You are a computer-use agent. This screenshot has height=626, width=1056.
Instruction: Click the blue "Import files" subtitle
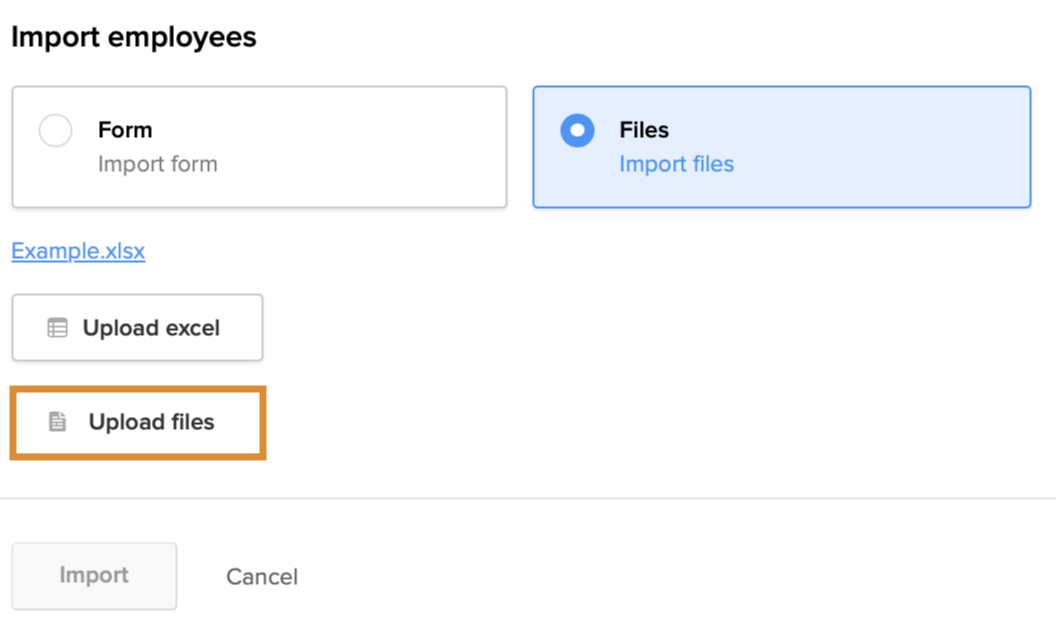[676, 164]
